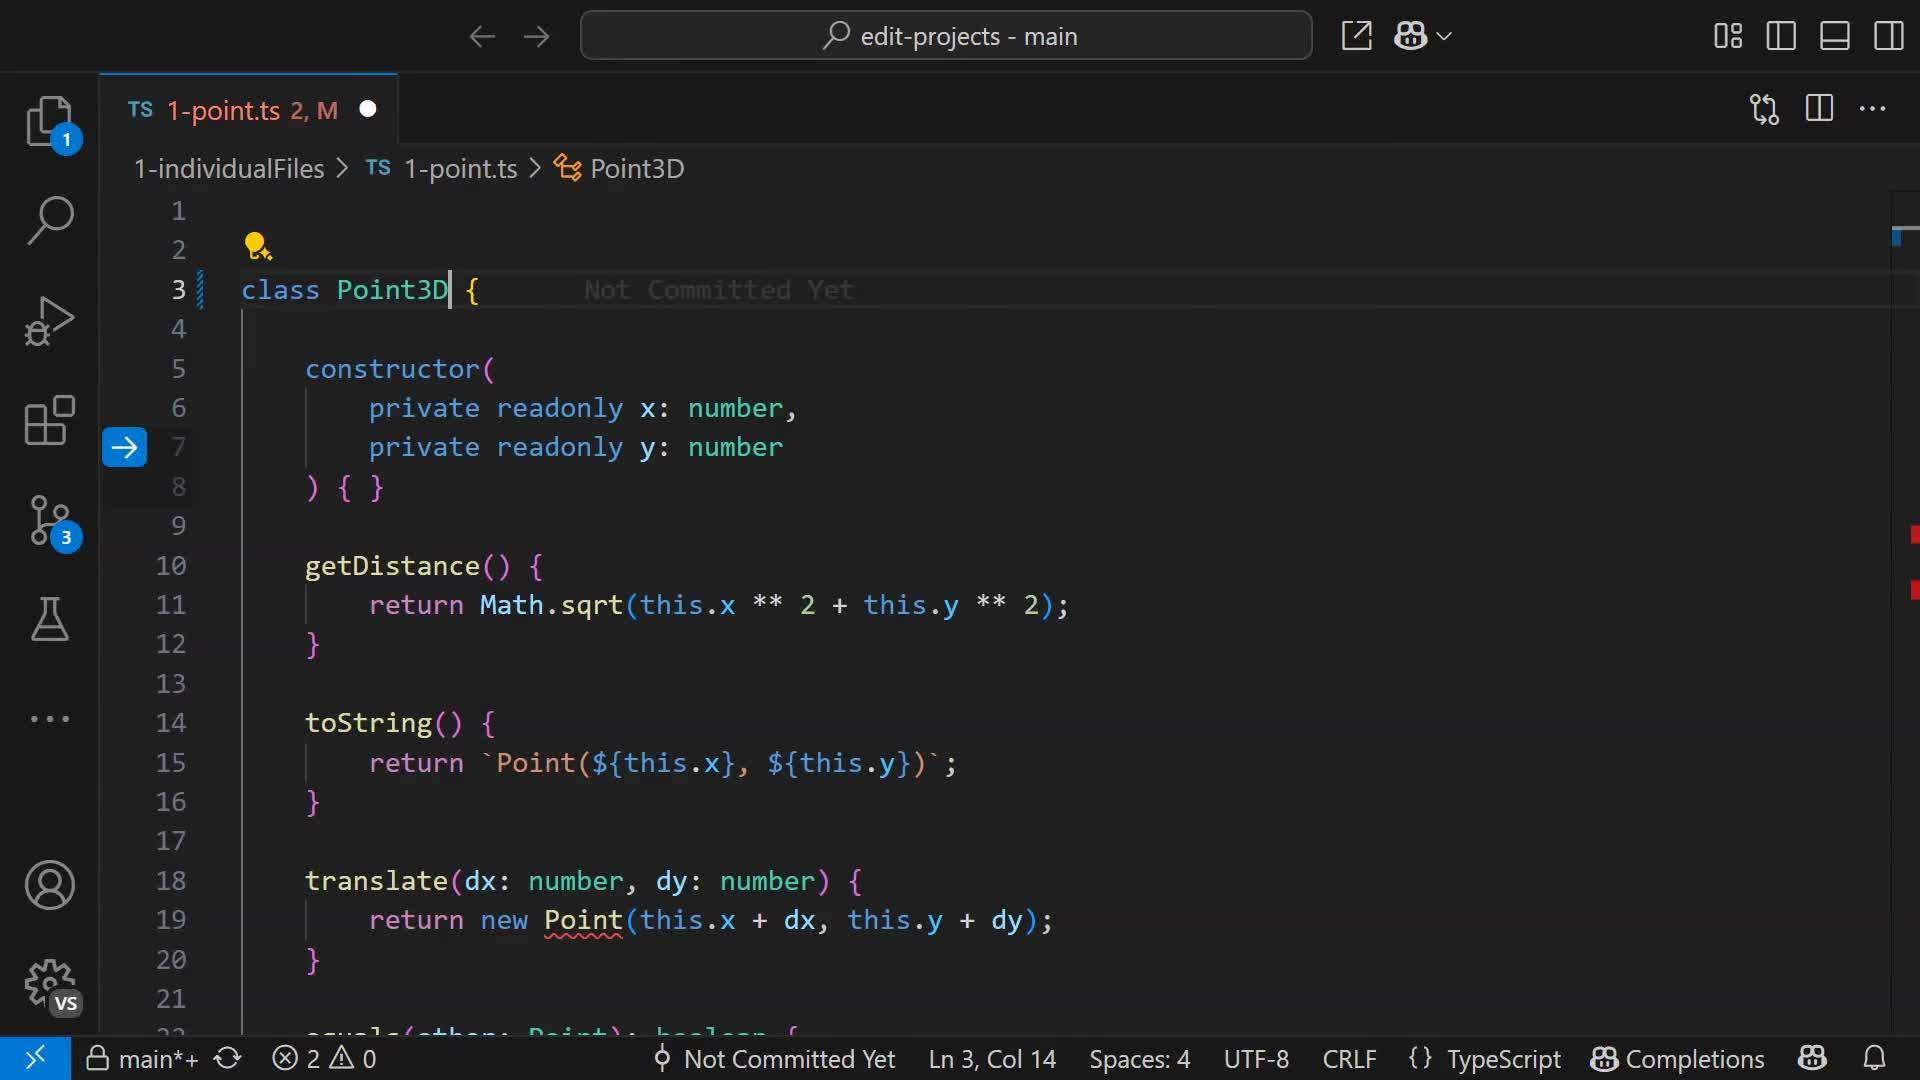
Task: Open the Search view
Action: point(49,220)
